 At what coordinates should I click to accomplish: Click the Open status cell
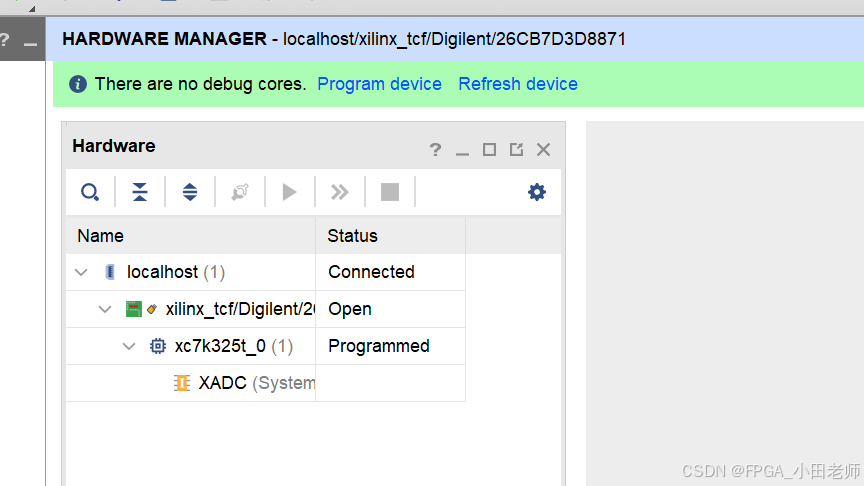click(391, 309)
